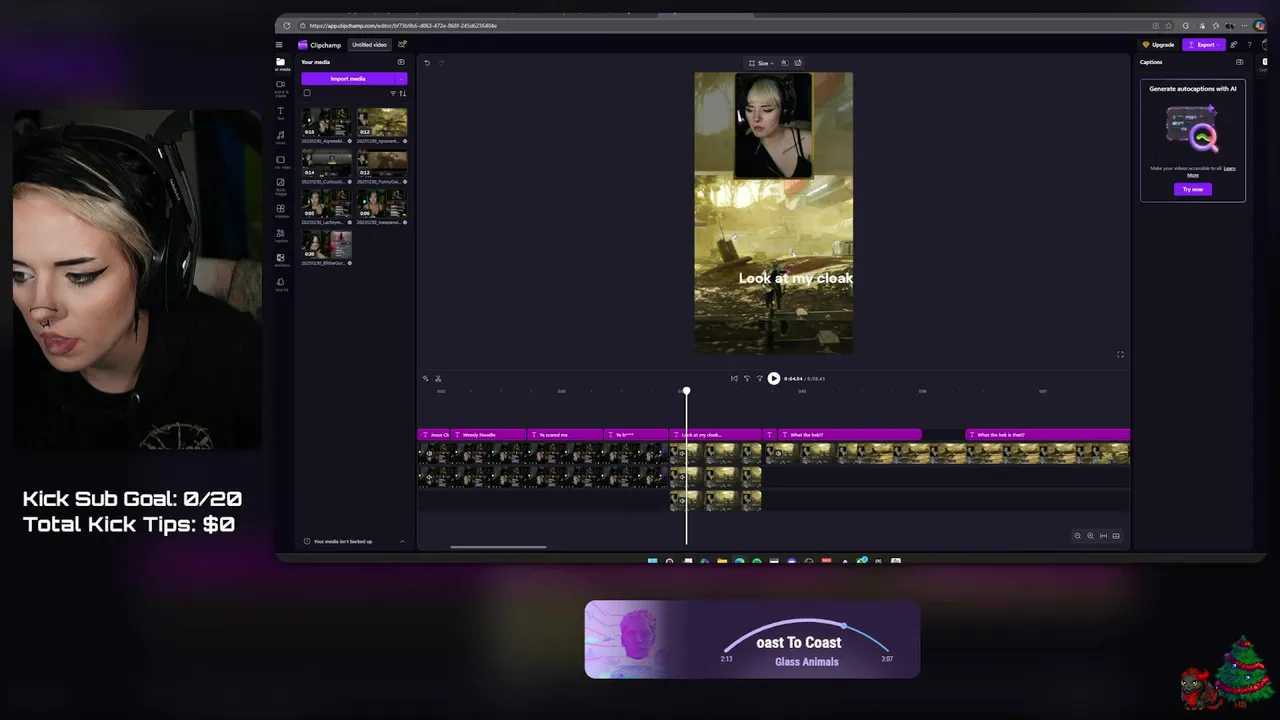Viewport: 1280px width, 720px height.
Task: Fit timeline to screen icon
Action: point(1103,536)
